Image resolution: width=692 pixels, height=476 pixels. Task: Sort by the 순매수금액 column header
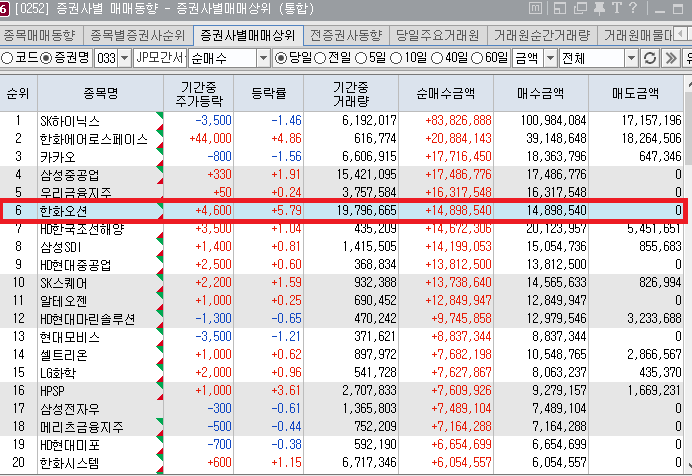coord(446,93)
